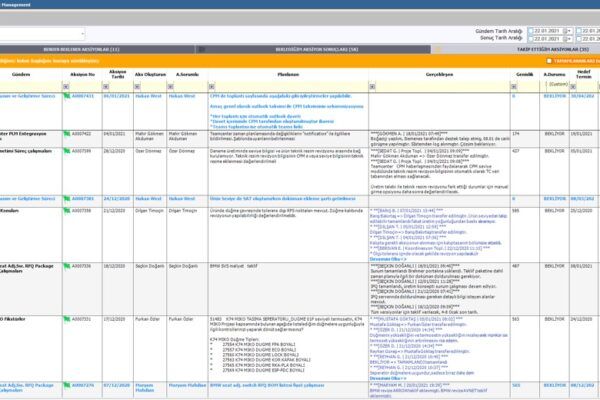Select 'BMW SVS maliyet teklif' Planlanan cell

coord(234,266)
